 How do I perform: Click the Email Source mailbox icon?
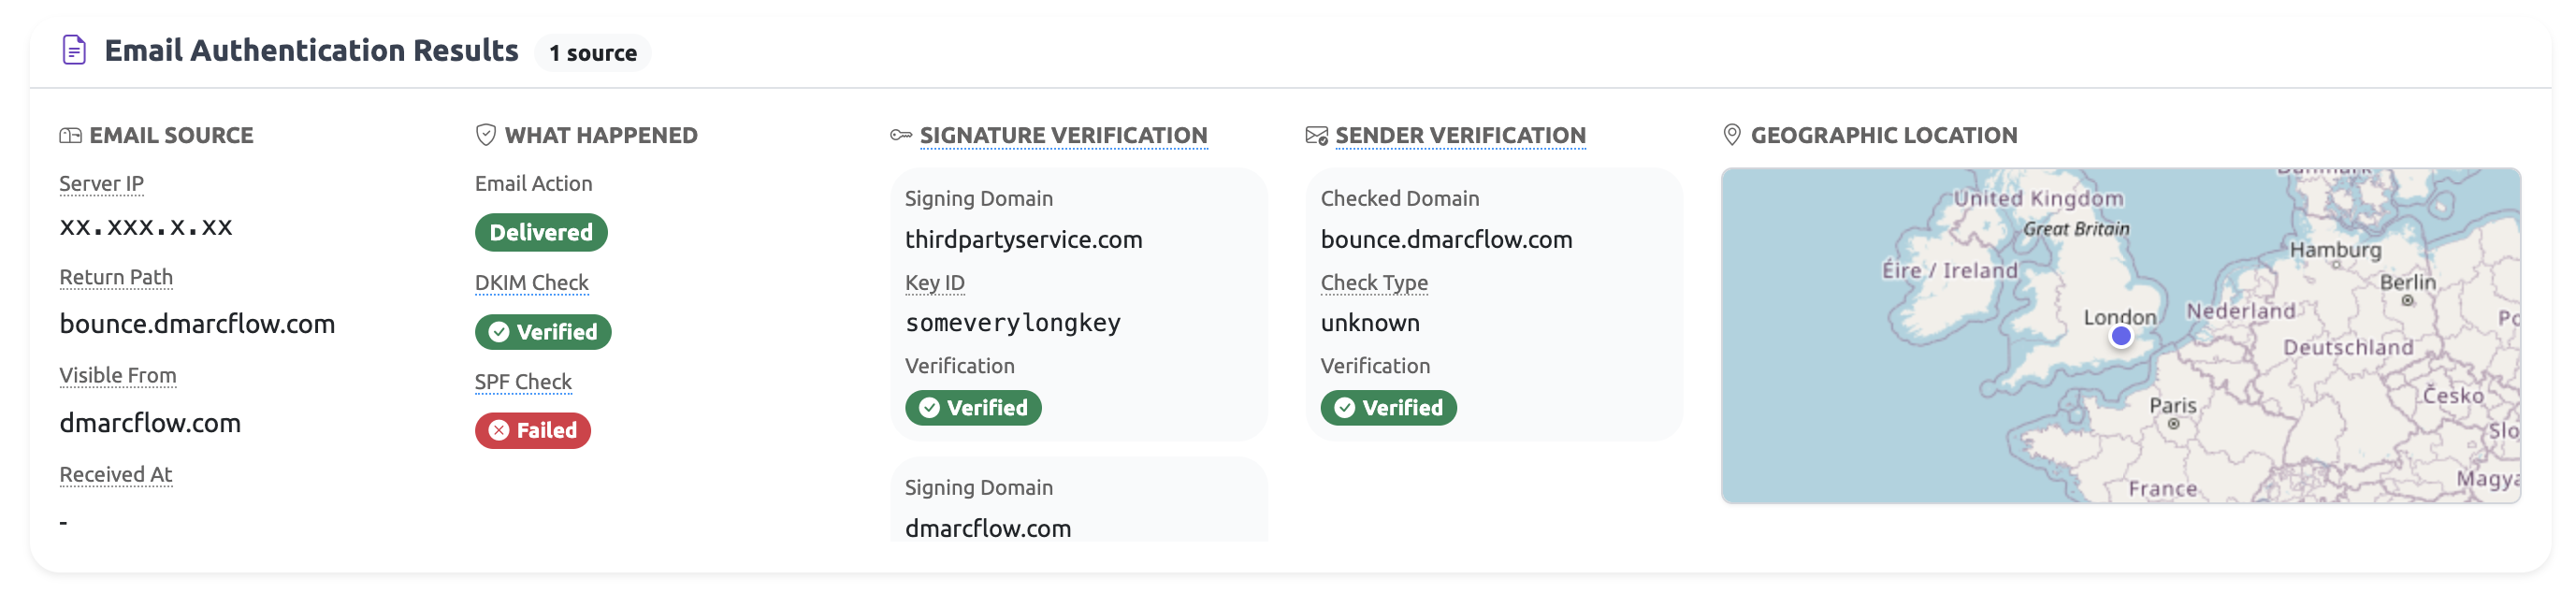click(70, 136)
